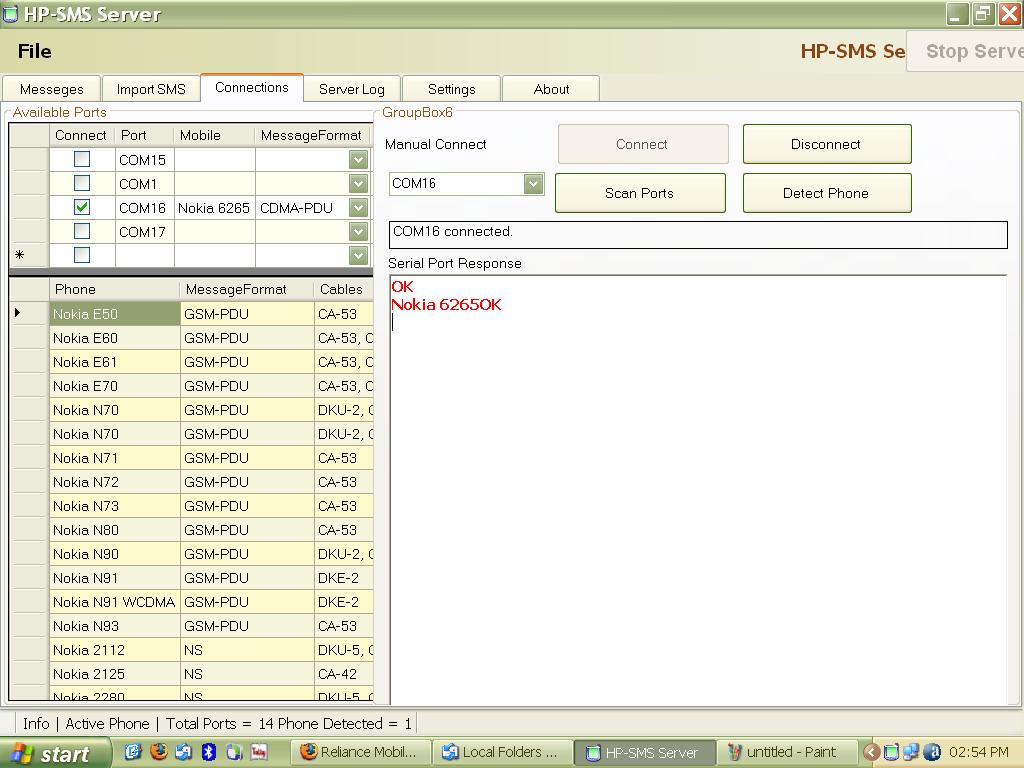
Task: Click the Disconnect button
Action: click(x=827, y=144)
